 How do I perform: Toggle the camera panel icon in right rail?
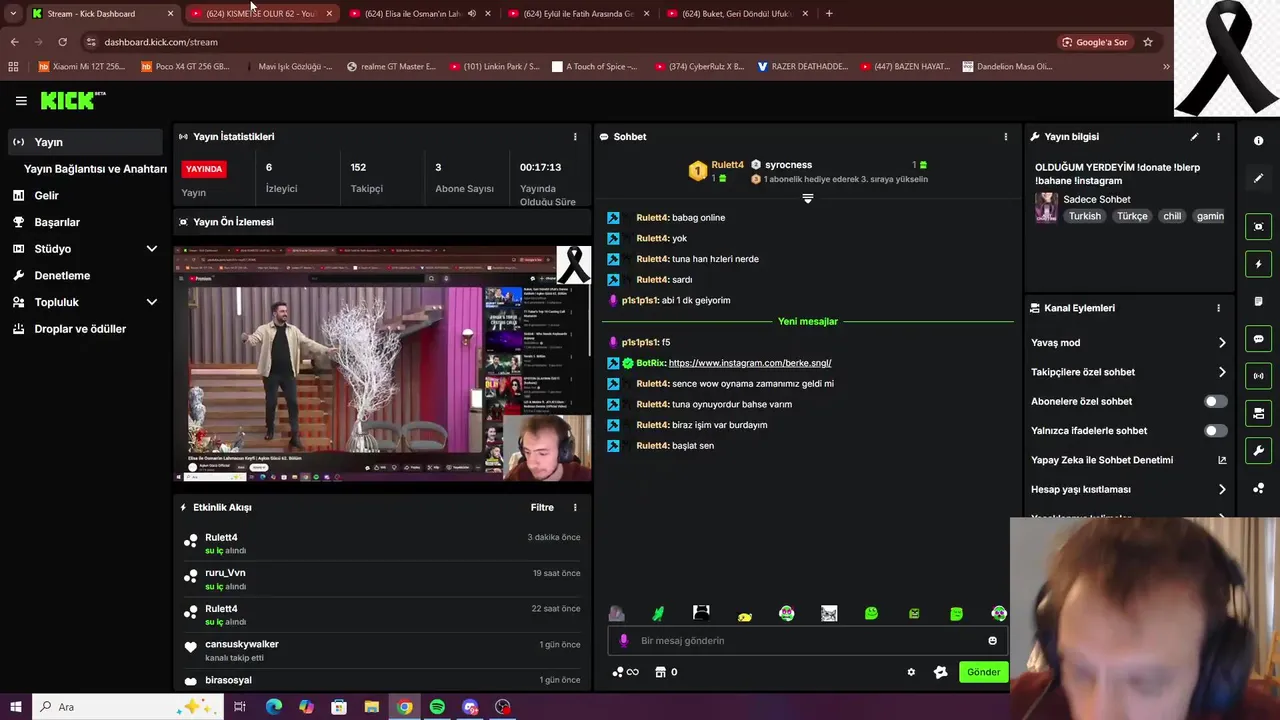(x=1259, y=413)
